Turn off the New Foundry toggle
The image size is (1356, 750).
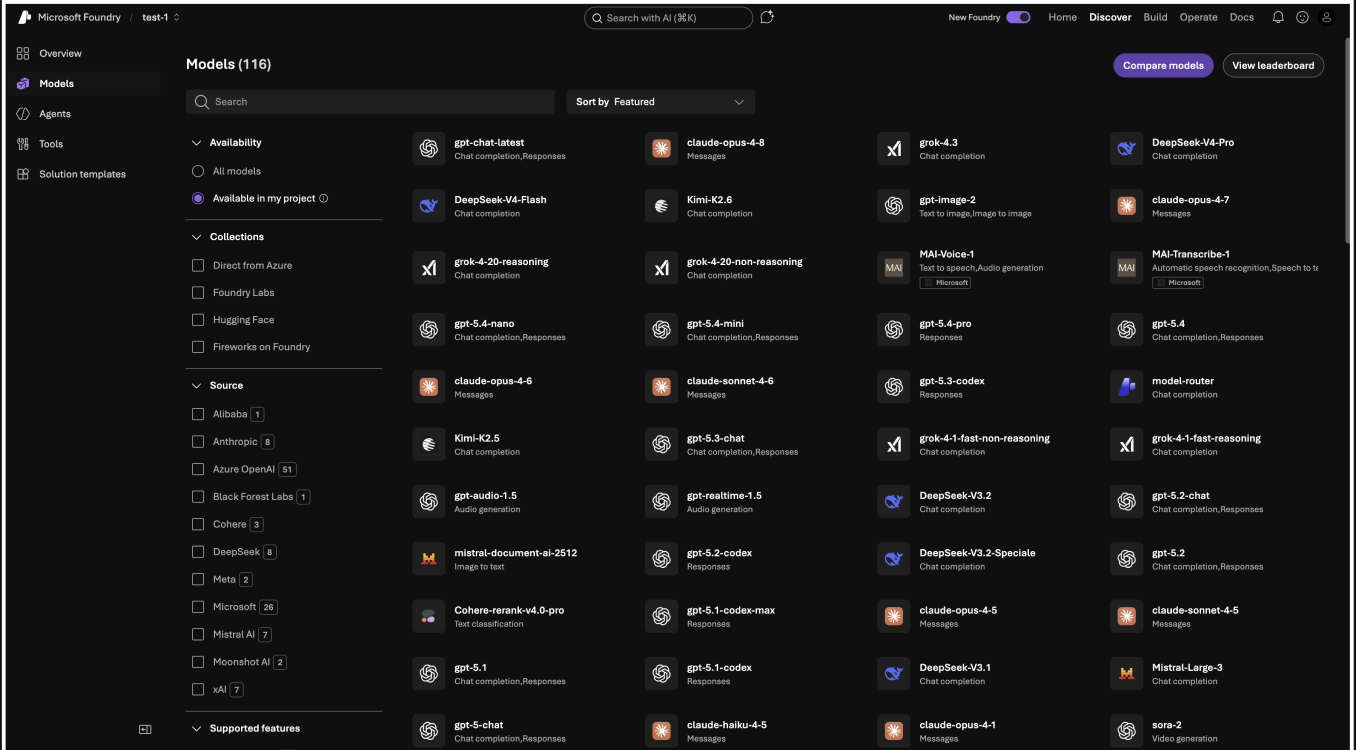coord(1018,17)
